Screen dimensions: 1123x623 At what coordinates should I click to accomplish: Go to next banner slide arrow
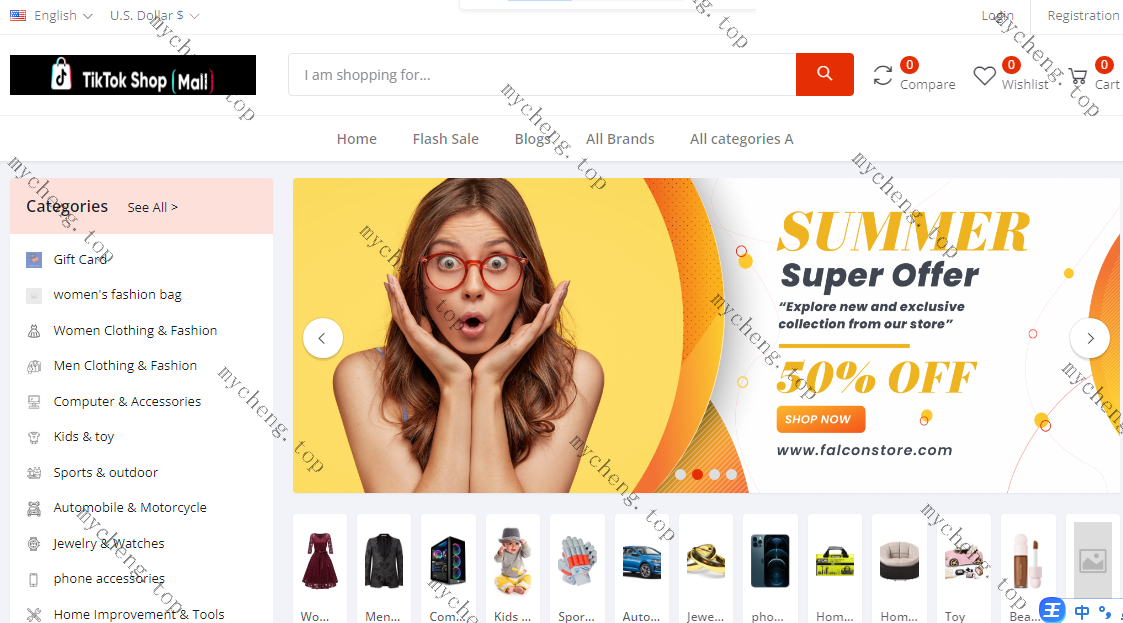coord(1090,338)
